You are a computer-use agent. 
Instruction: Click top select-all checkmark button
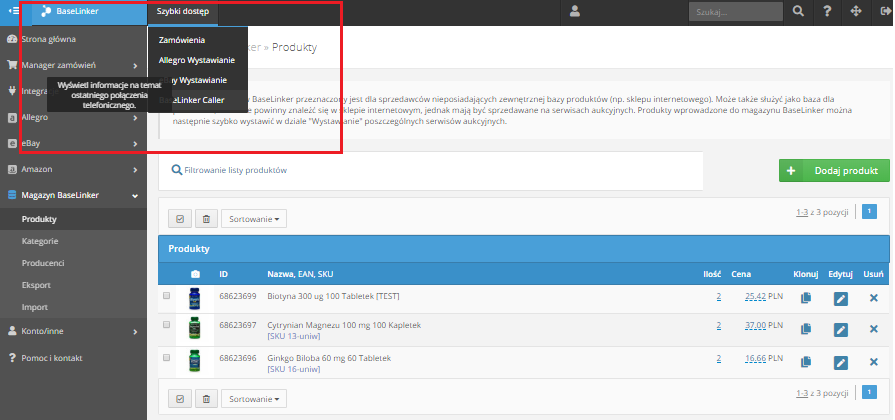click(x=180, y=219)
